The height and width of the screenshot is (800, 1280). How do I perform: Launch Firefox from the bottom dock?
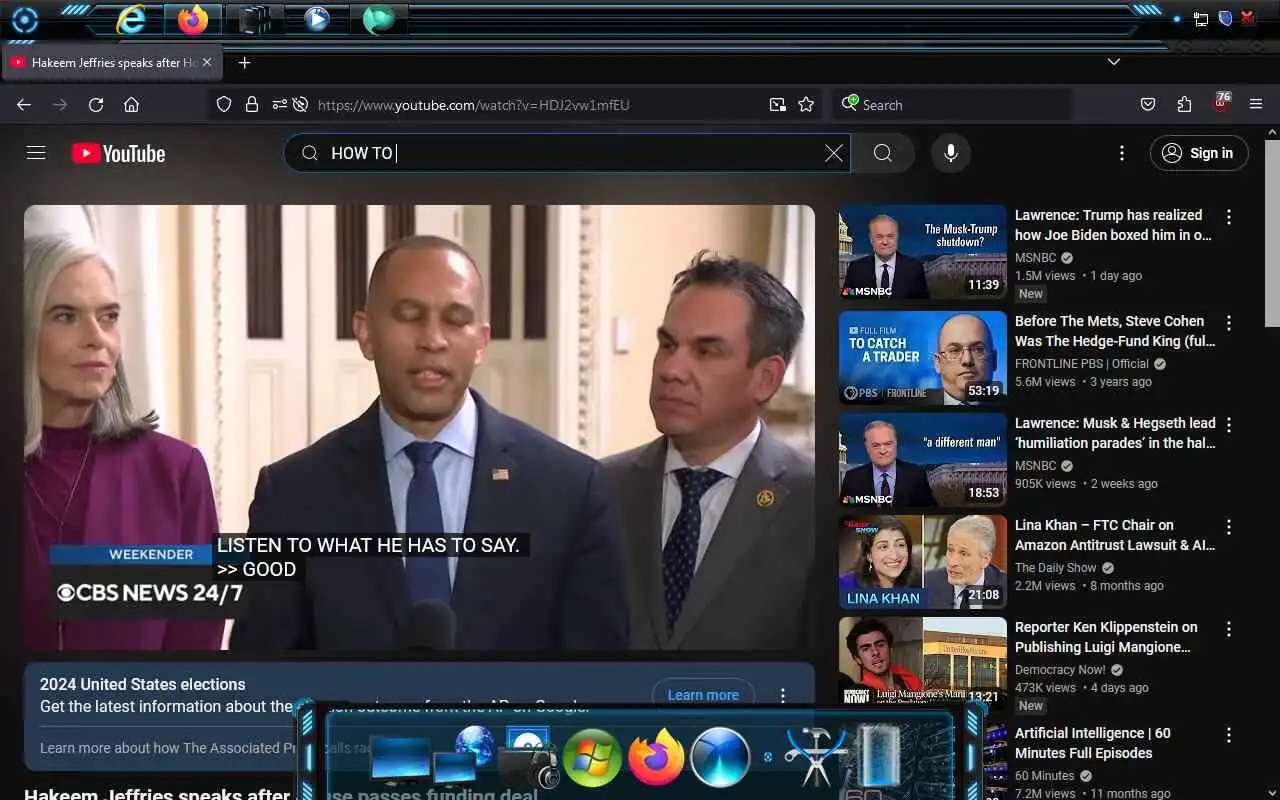656,757
